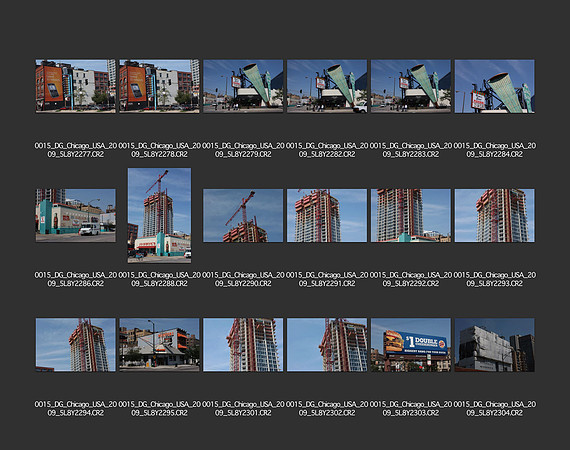Pick the thumbnail for 5L8Y2282

327,86
